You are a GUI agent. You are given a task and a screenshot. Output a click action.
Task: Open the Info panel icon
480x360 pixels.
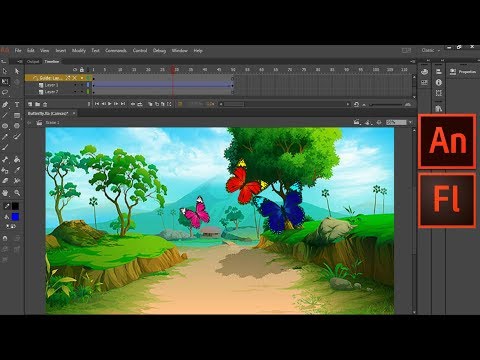(x=439, y=82)
